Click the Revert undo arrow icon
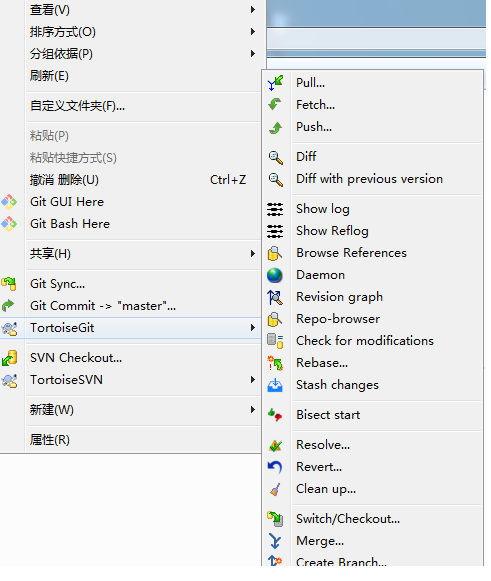 point(275,467)
